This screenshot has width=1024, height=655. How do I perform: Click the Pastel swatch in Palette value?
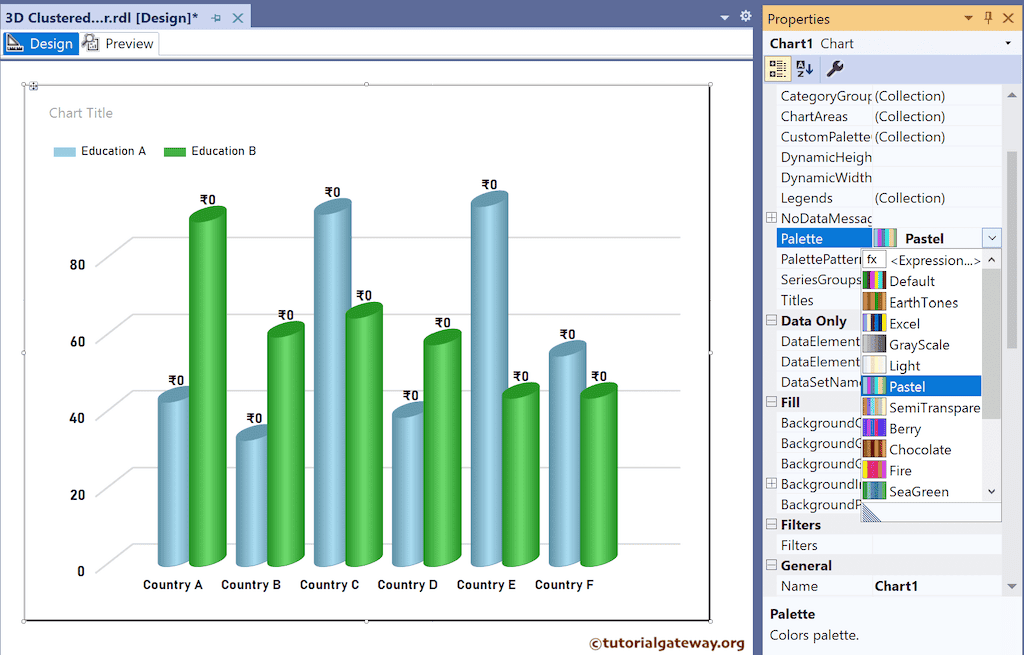pos(885,238)
